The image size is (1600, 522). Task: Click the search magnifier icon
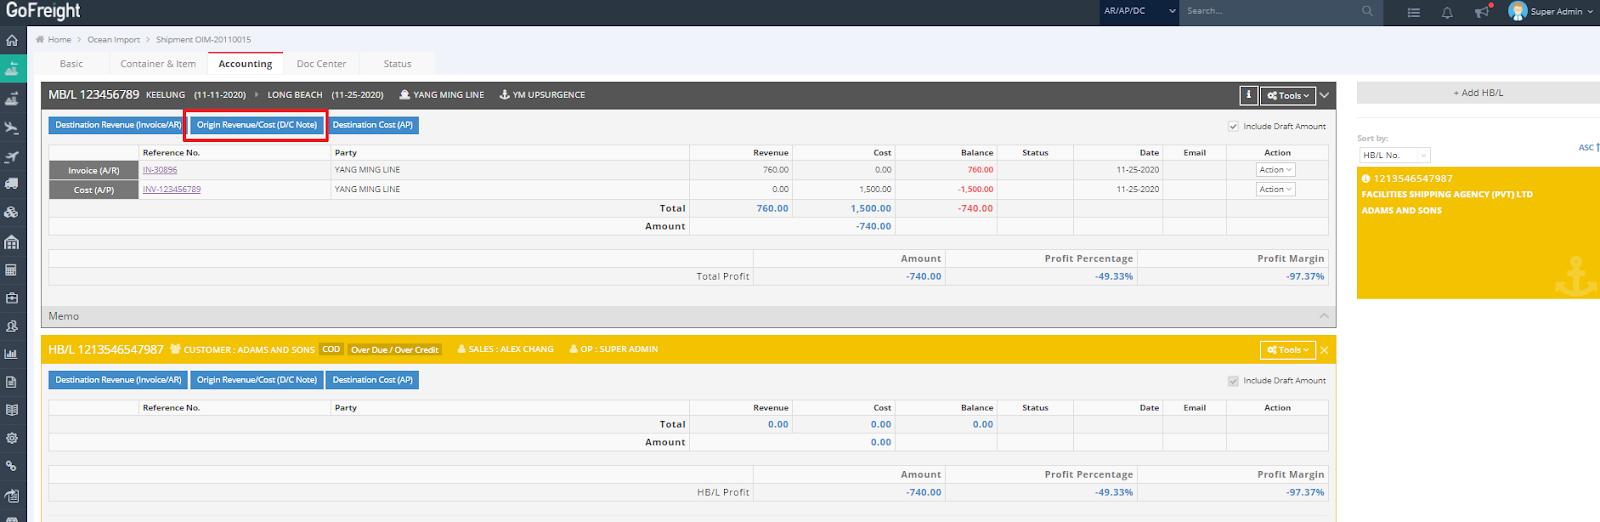click(x=1367, y=11)
